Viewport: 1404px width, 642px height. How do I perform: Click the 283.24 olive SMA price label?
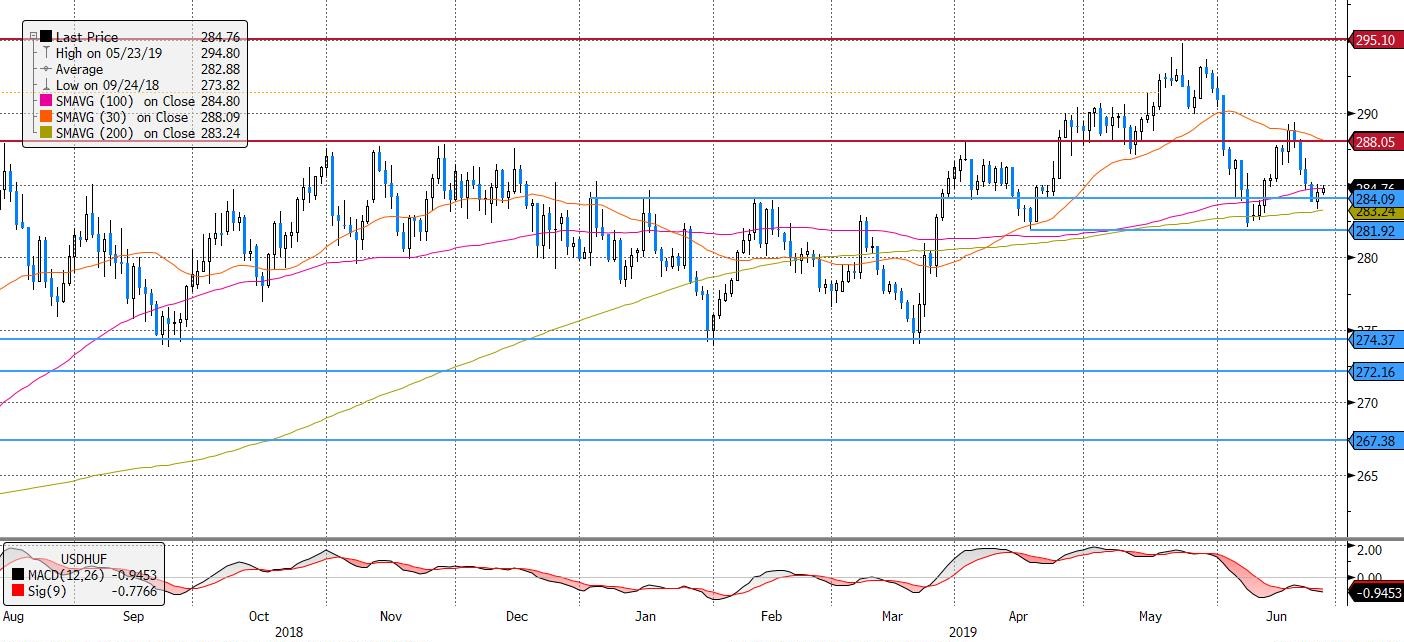(1377, 212)
